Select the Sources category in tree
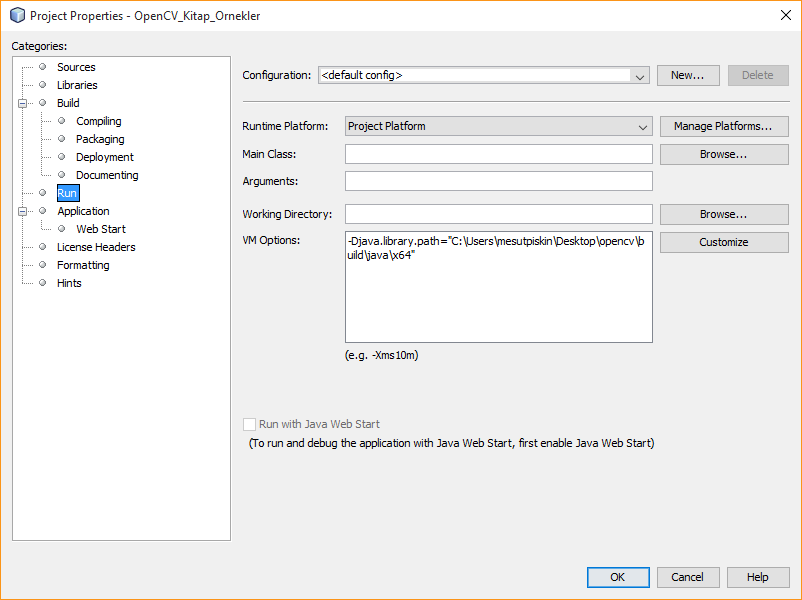This screenshot has height=600, width=802. tap(76, 67)
